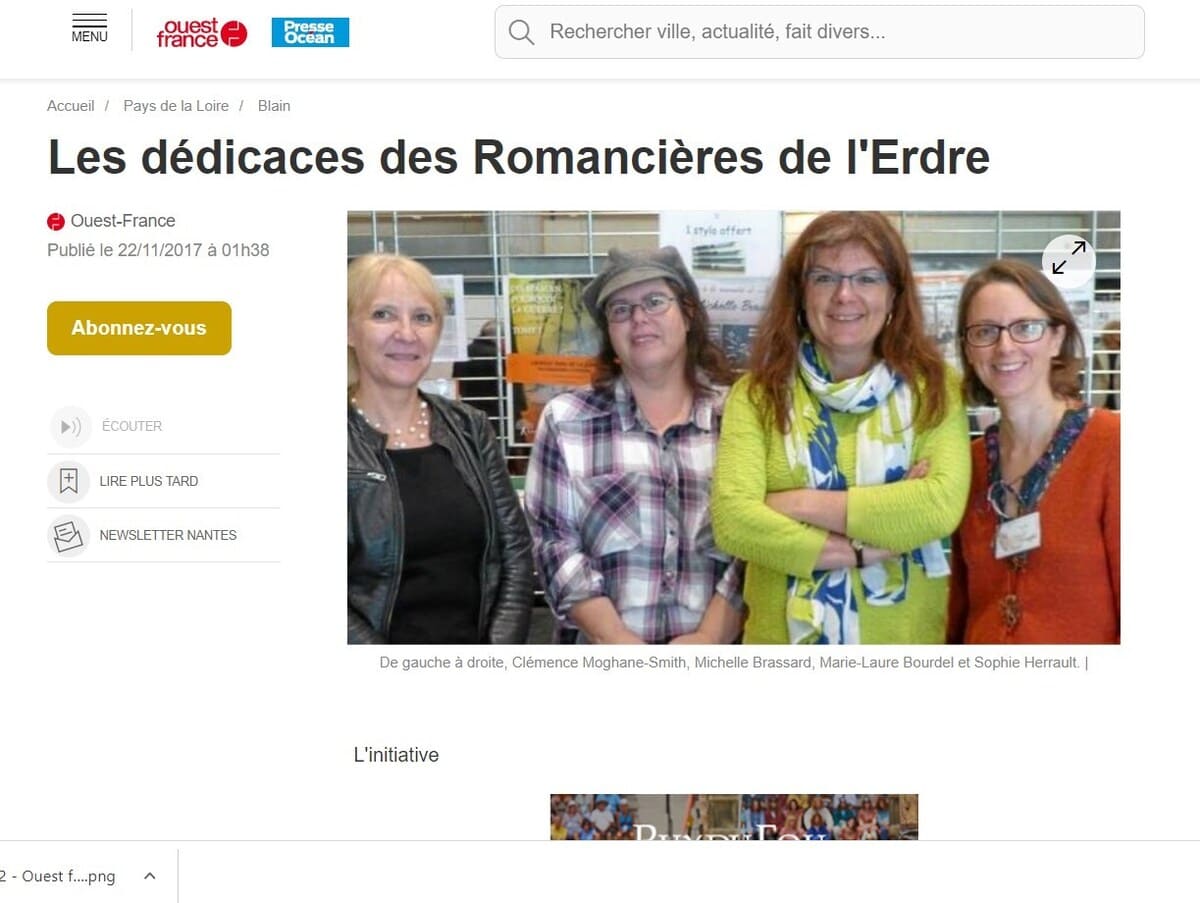Image resolution: width=1200 pixels, height=903 pixels.
Task: Open the hamburger MENU icon
Action: click(x=89, y=28)
